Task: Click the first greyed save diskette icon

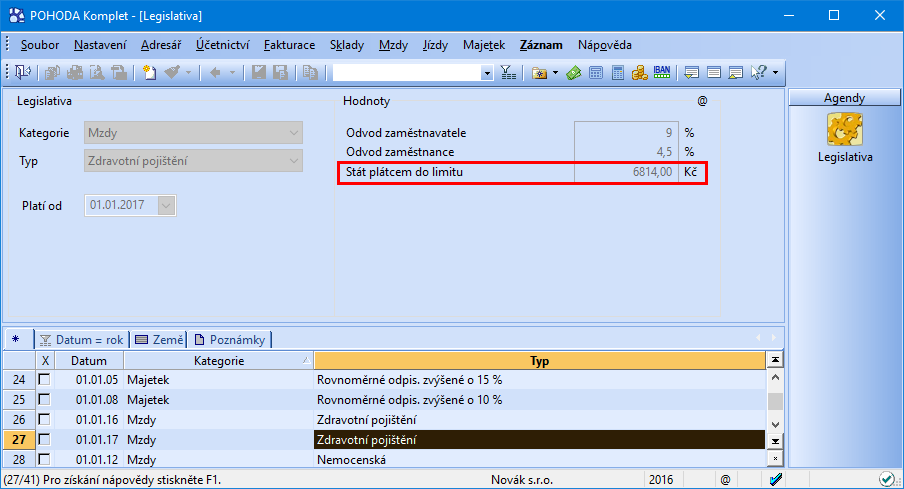Action: (x=259, y=73)
